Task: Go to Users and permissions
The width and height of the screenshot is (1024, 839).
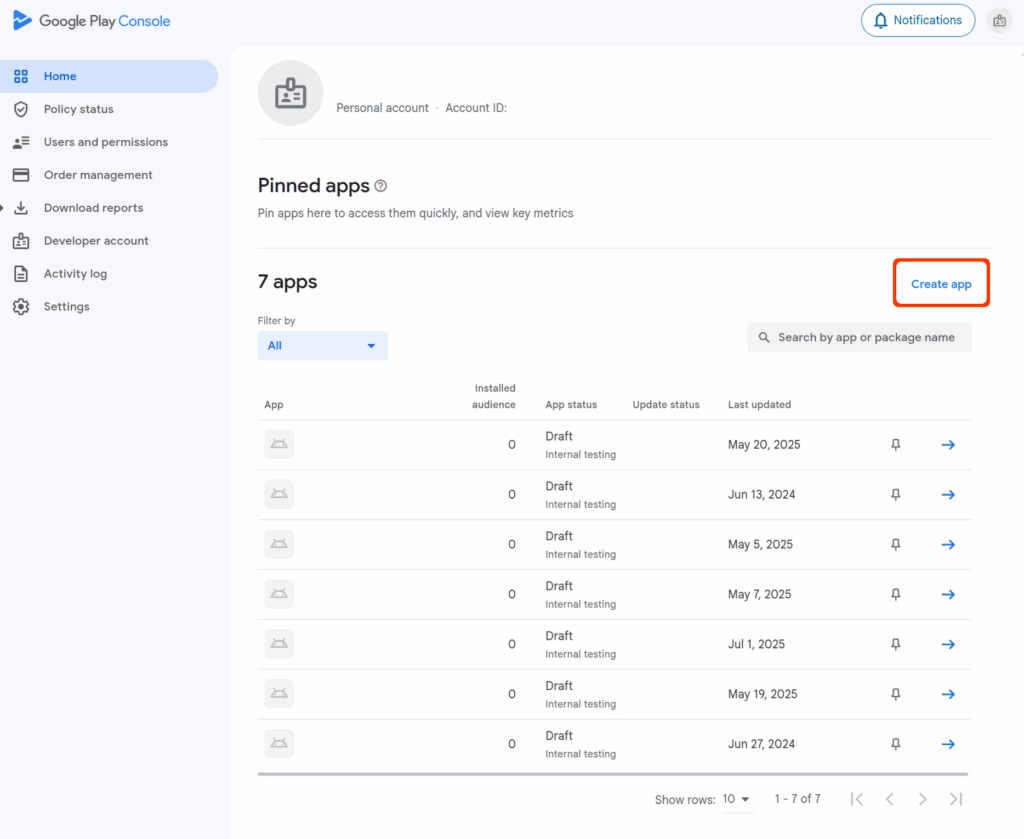Action: [105, 142]
